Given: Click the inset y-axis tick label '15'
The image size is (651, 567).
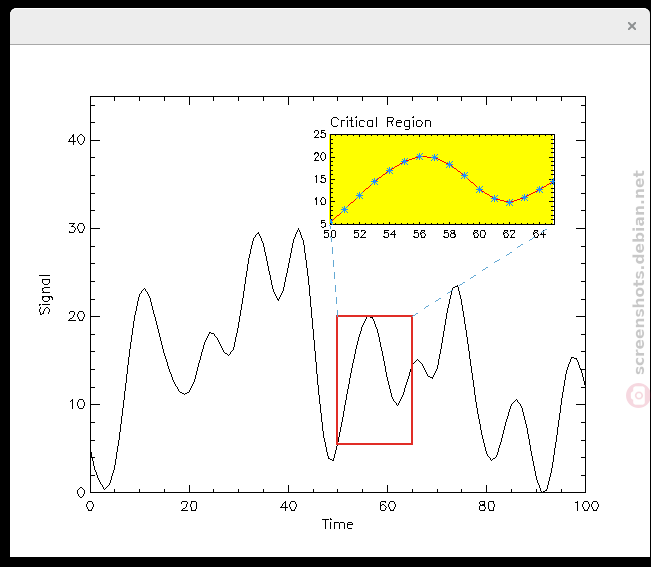Looking at the screenshot, I should coord(320,179).
